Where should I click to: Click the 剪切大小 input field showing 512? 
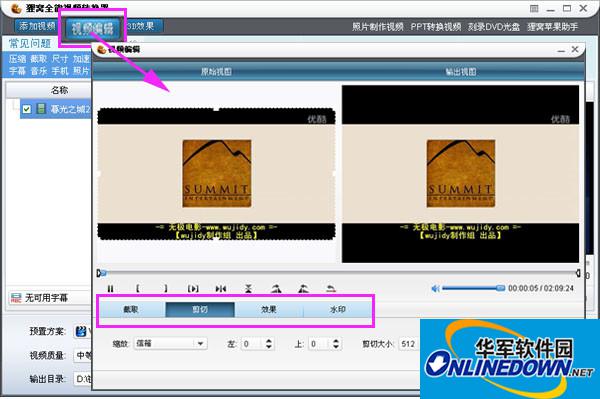coord(409,344)
